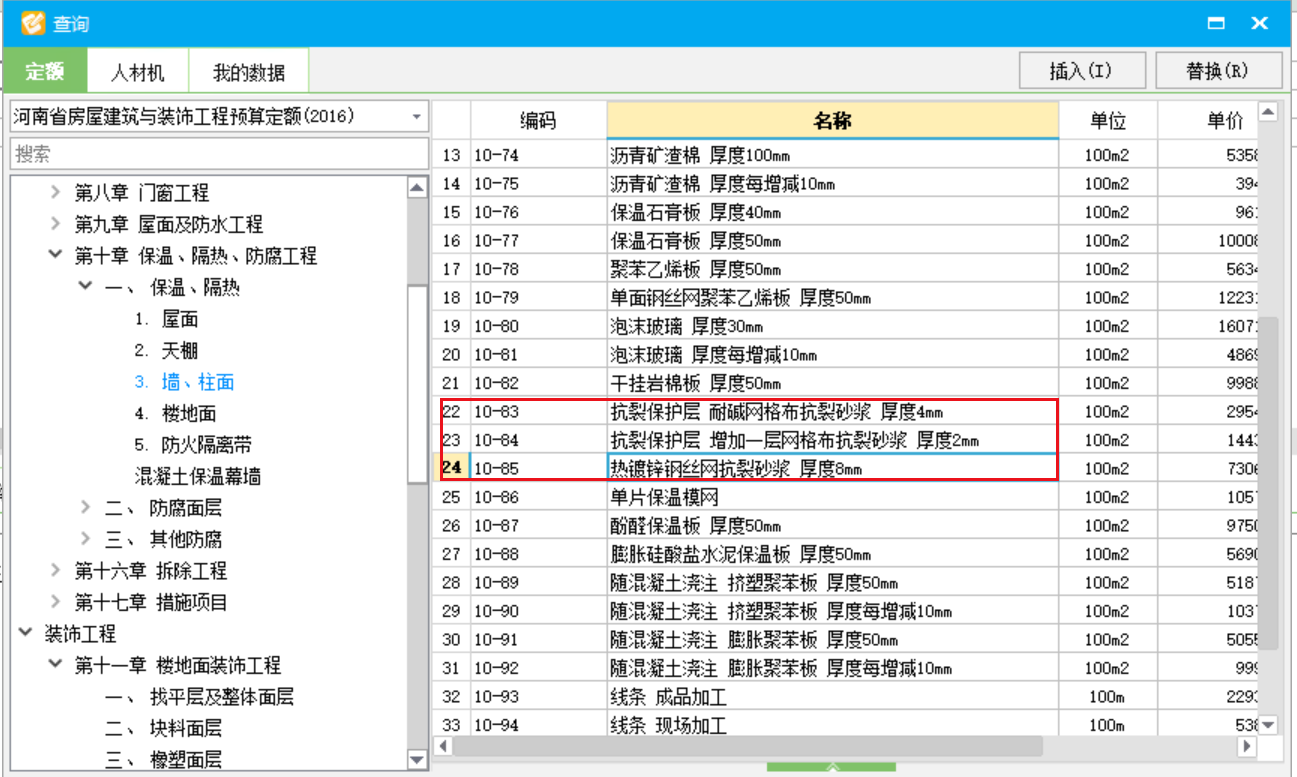Select tree item 4. 楼地面

click(175, 414)
